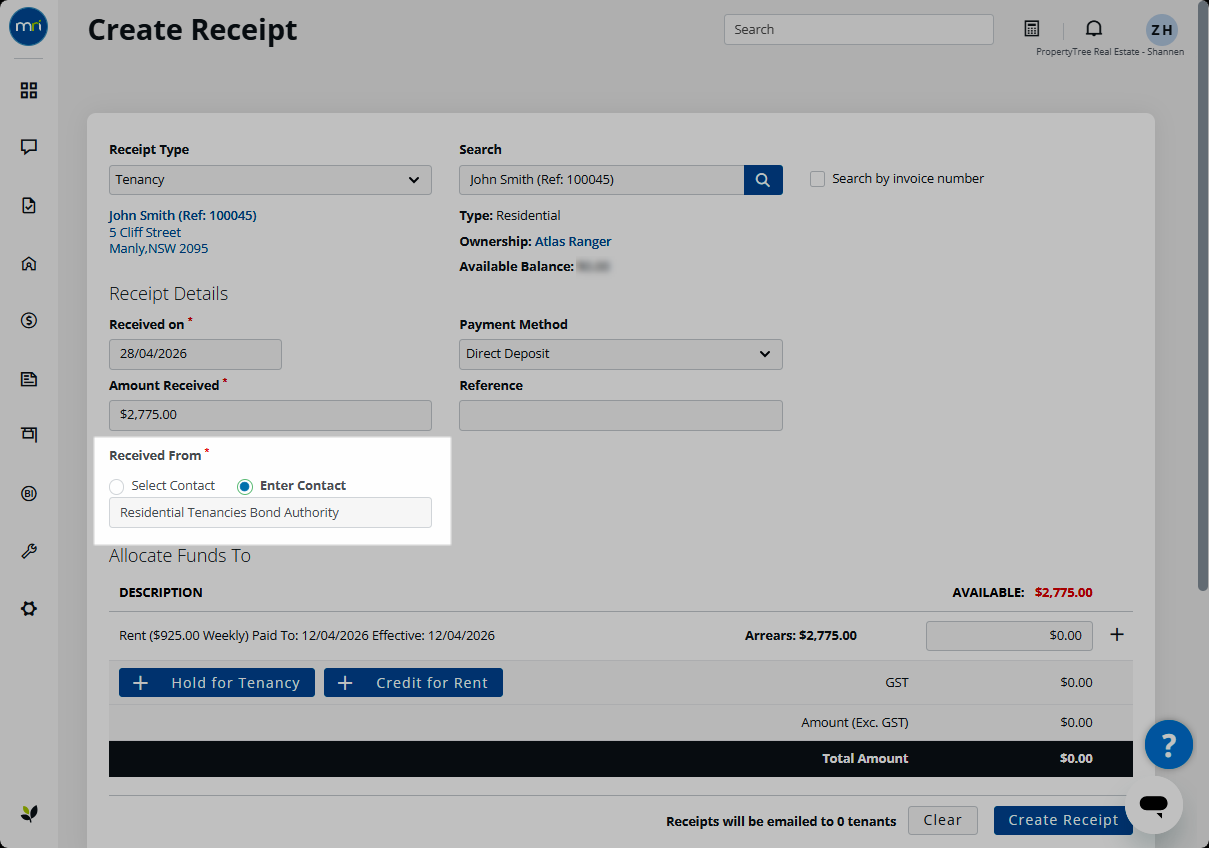Click the PropertyTree Real Estate - Shannen text

coord(1110,52)
